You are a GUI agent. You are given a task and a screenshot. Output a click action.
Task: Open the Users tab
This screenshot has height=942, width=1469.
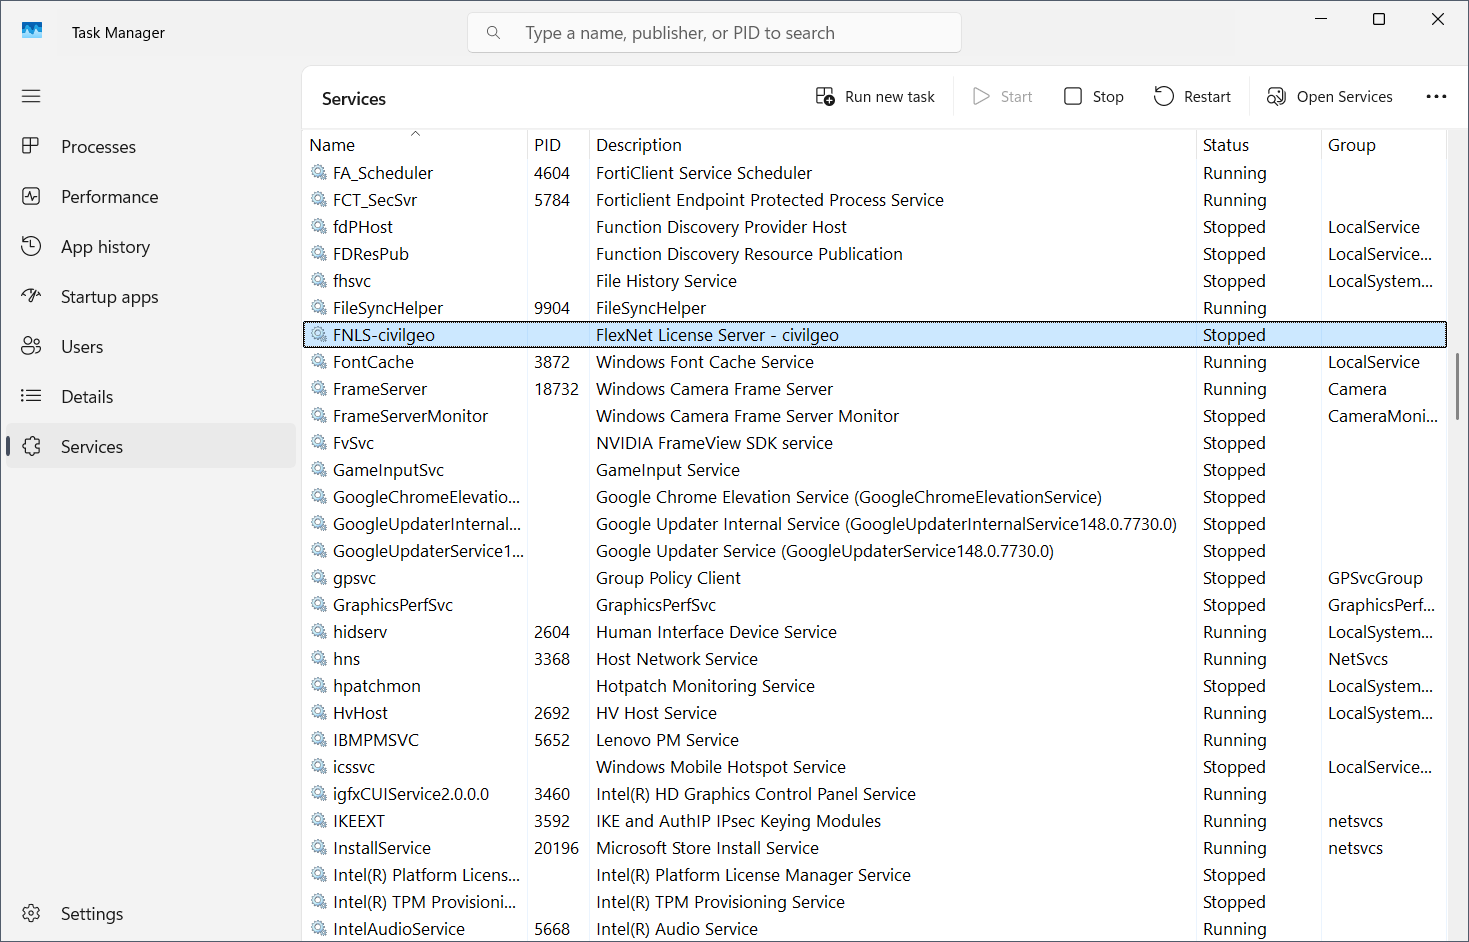[x=82, y=347]
